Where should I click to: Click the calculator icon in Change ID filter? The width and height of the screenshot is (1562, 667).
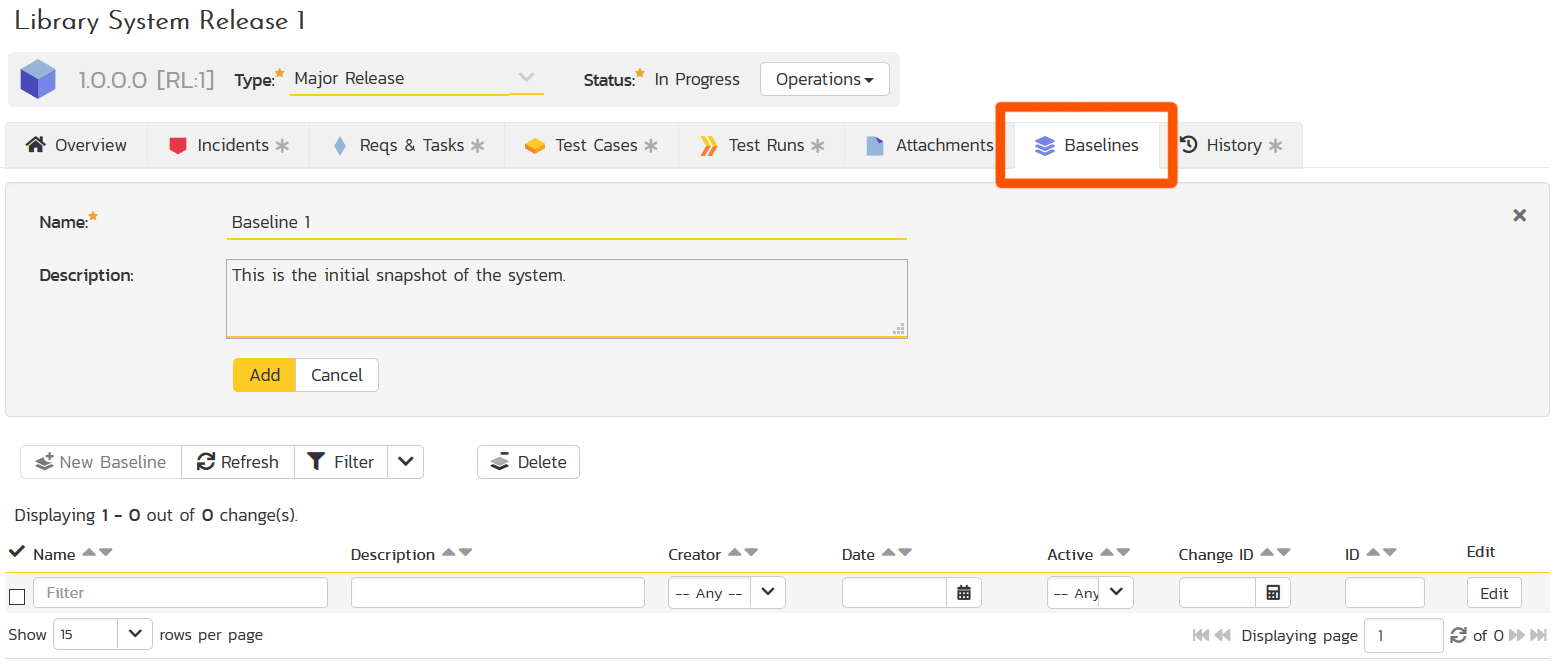click(1272, 593)
